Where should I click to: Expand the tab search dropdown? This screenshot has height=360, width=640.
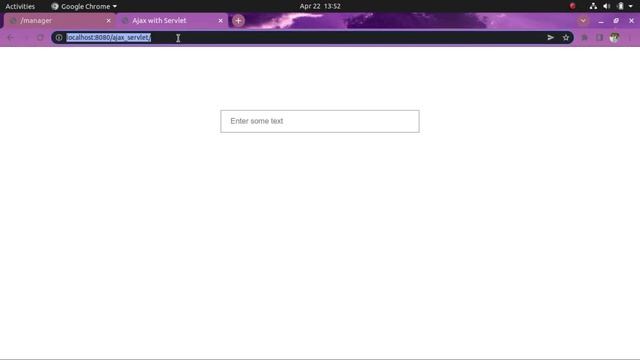583,20
